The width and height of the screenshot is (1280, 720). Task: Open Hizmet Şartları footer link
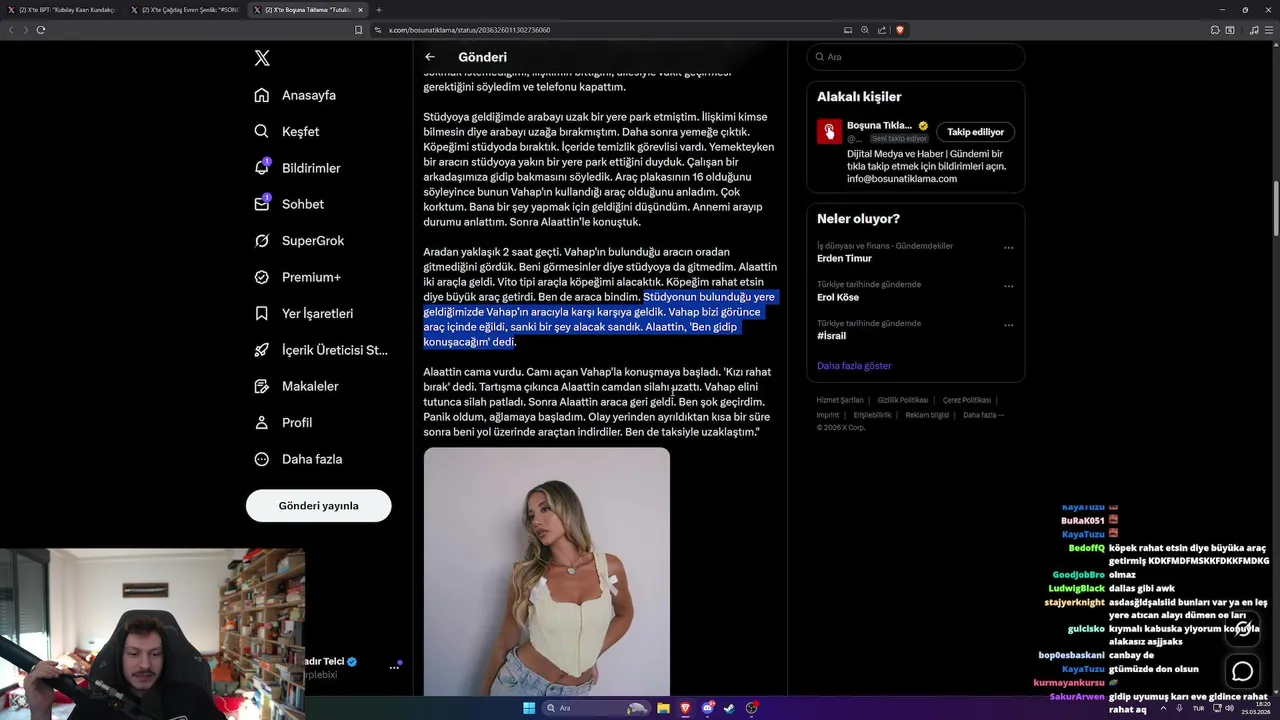tap(840, 400)
